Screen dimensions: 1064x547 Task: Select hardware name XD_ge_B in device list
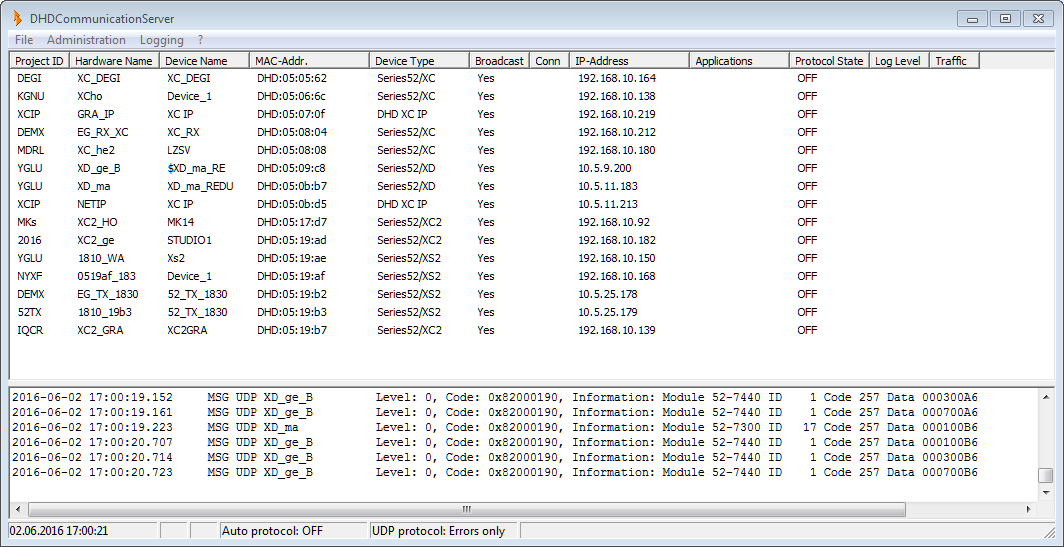[x=99, y=168]
